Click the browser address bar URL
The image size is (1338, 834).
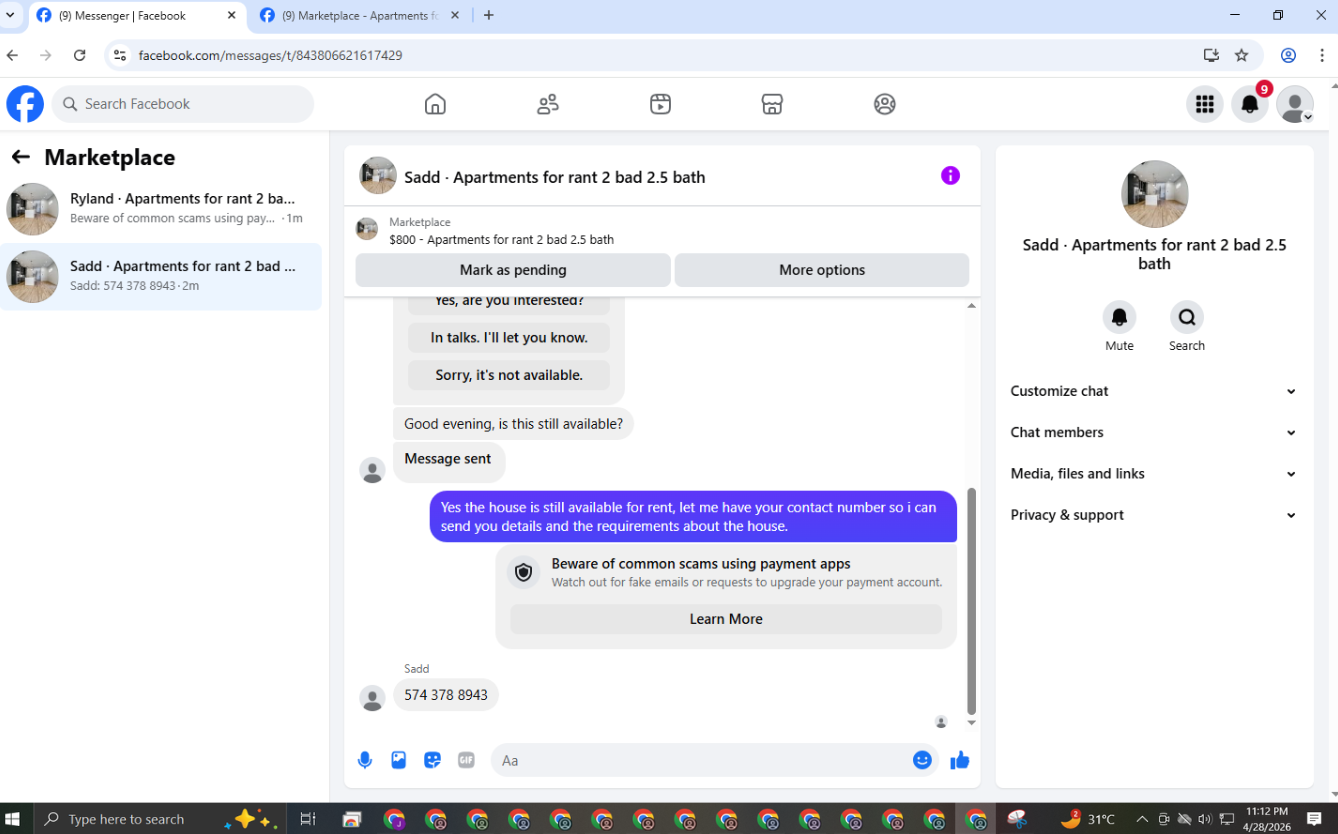tap(270, 55)
